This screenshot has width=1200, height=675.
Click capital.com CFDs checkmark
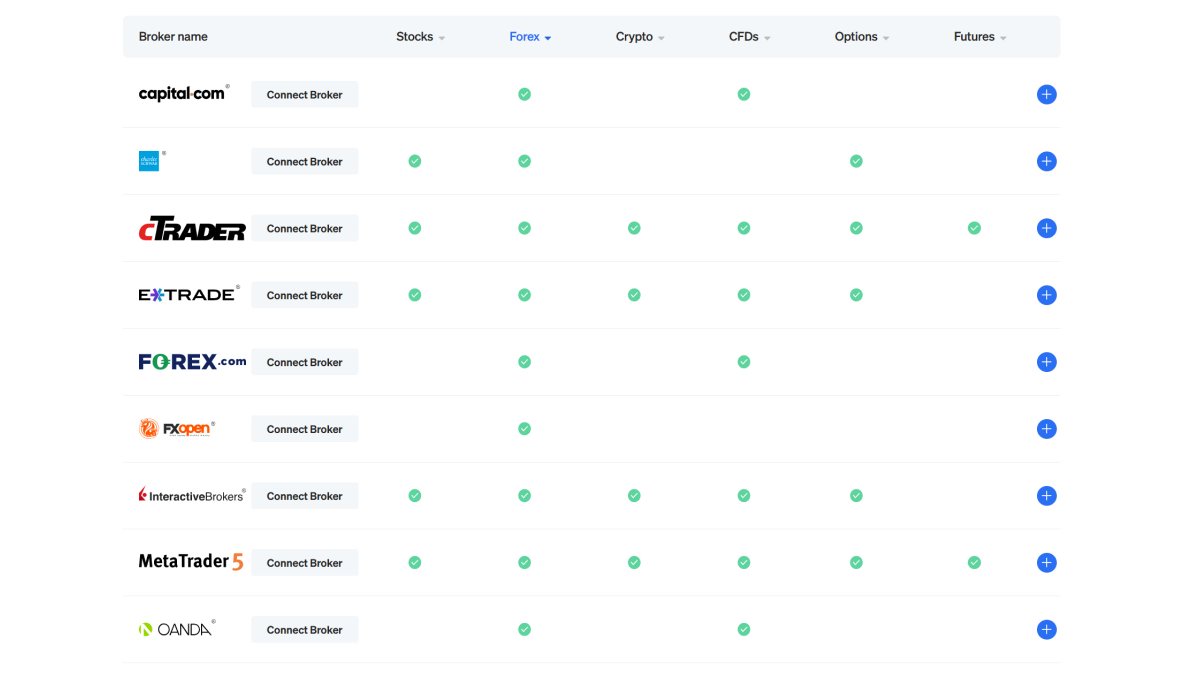click(x=743, y=94)
